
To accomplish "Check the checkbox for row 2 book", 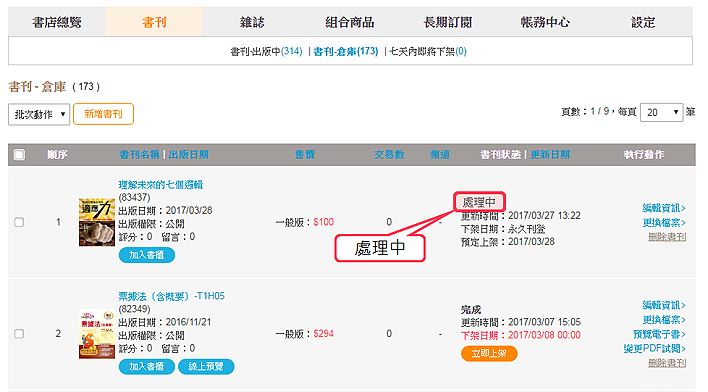I will (x=19, y=334).
